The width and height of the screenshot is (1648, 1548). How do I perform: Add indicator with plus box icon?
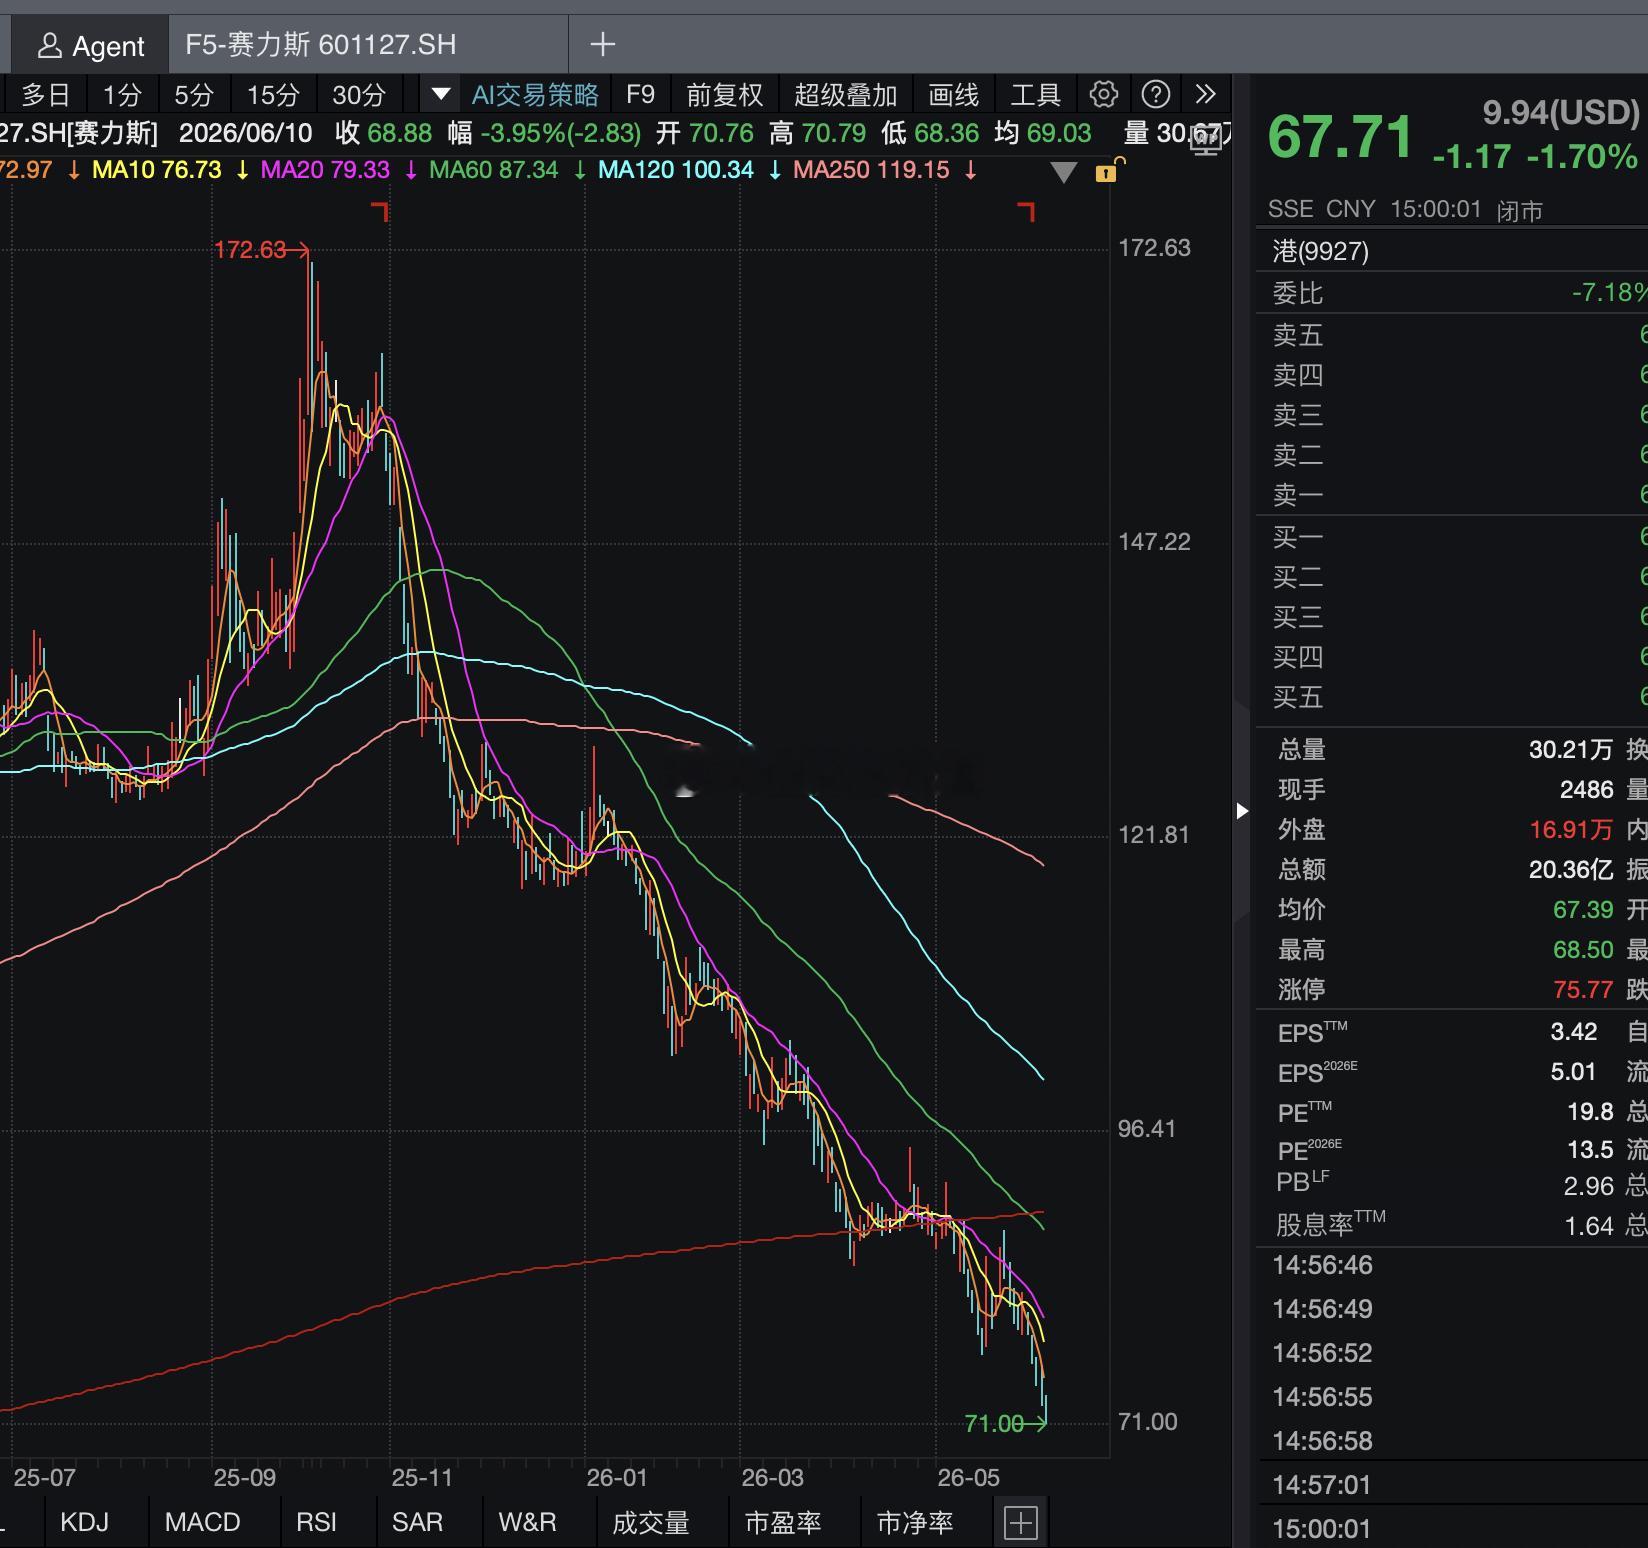pos(1020,1523)
